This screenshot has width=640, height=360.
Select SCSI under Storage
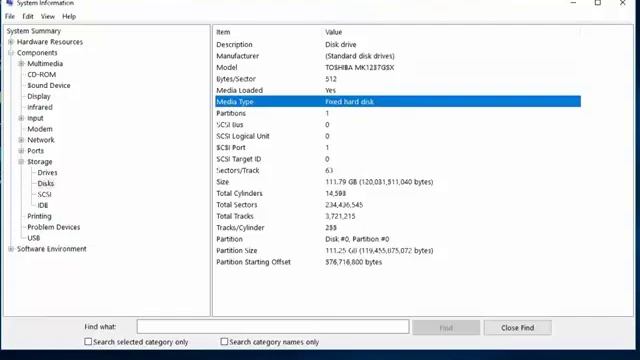44,194
